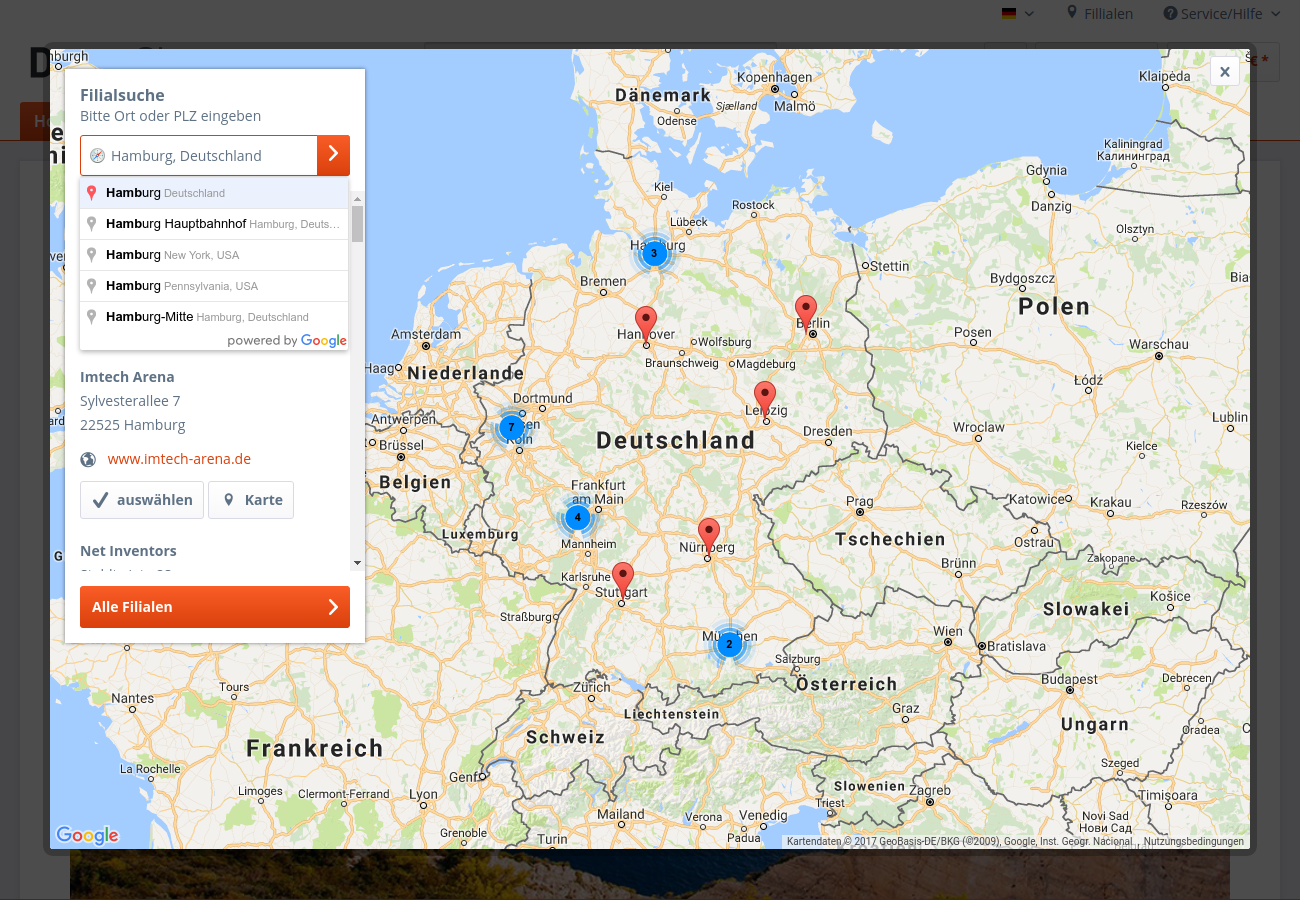Click the address line 22525 Hamburg
The width and height of the screenshot is (1300, 900).
click(133, 425)
